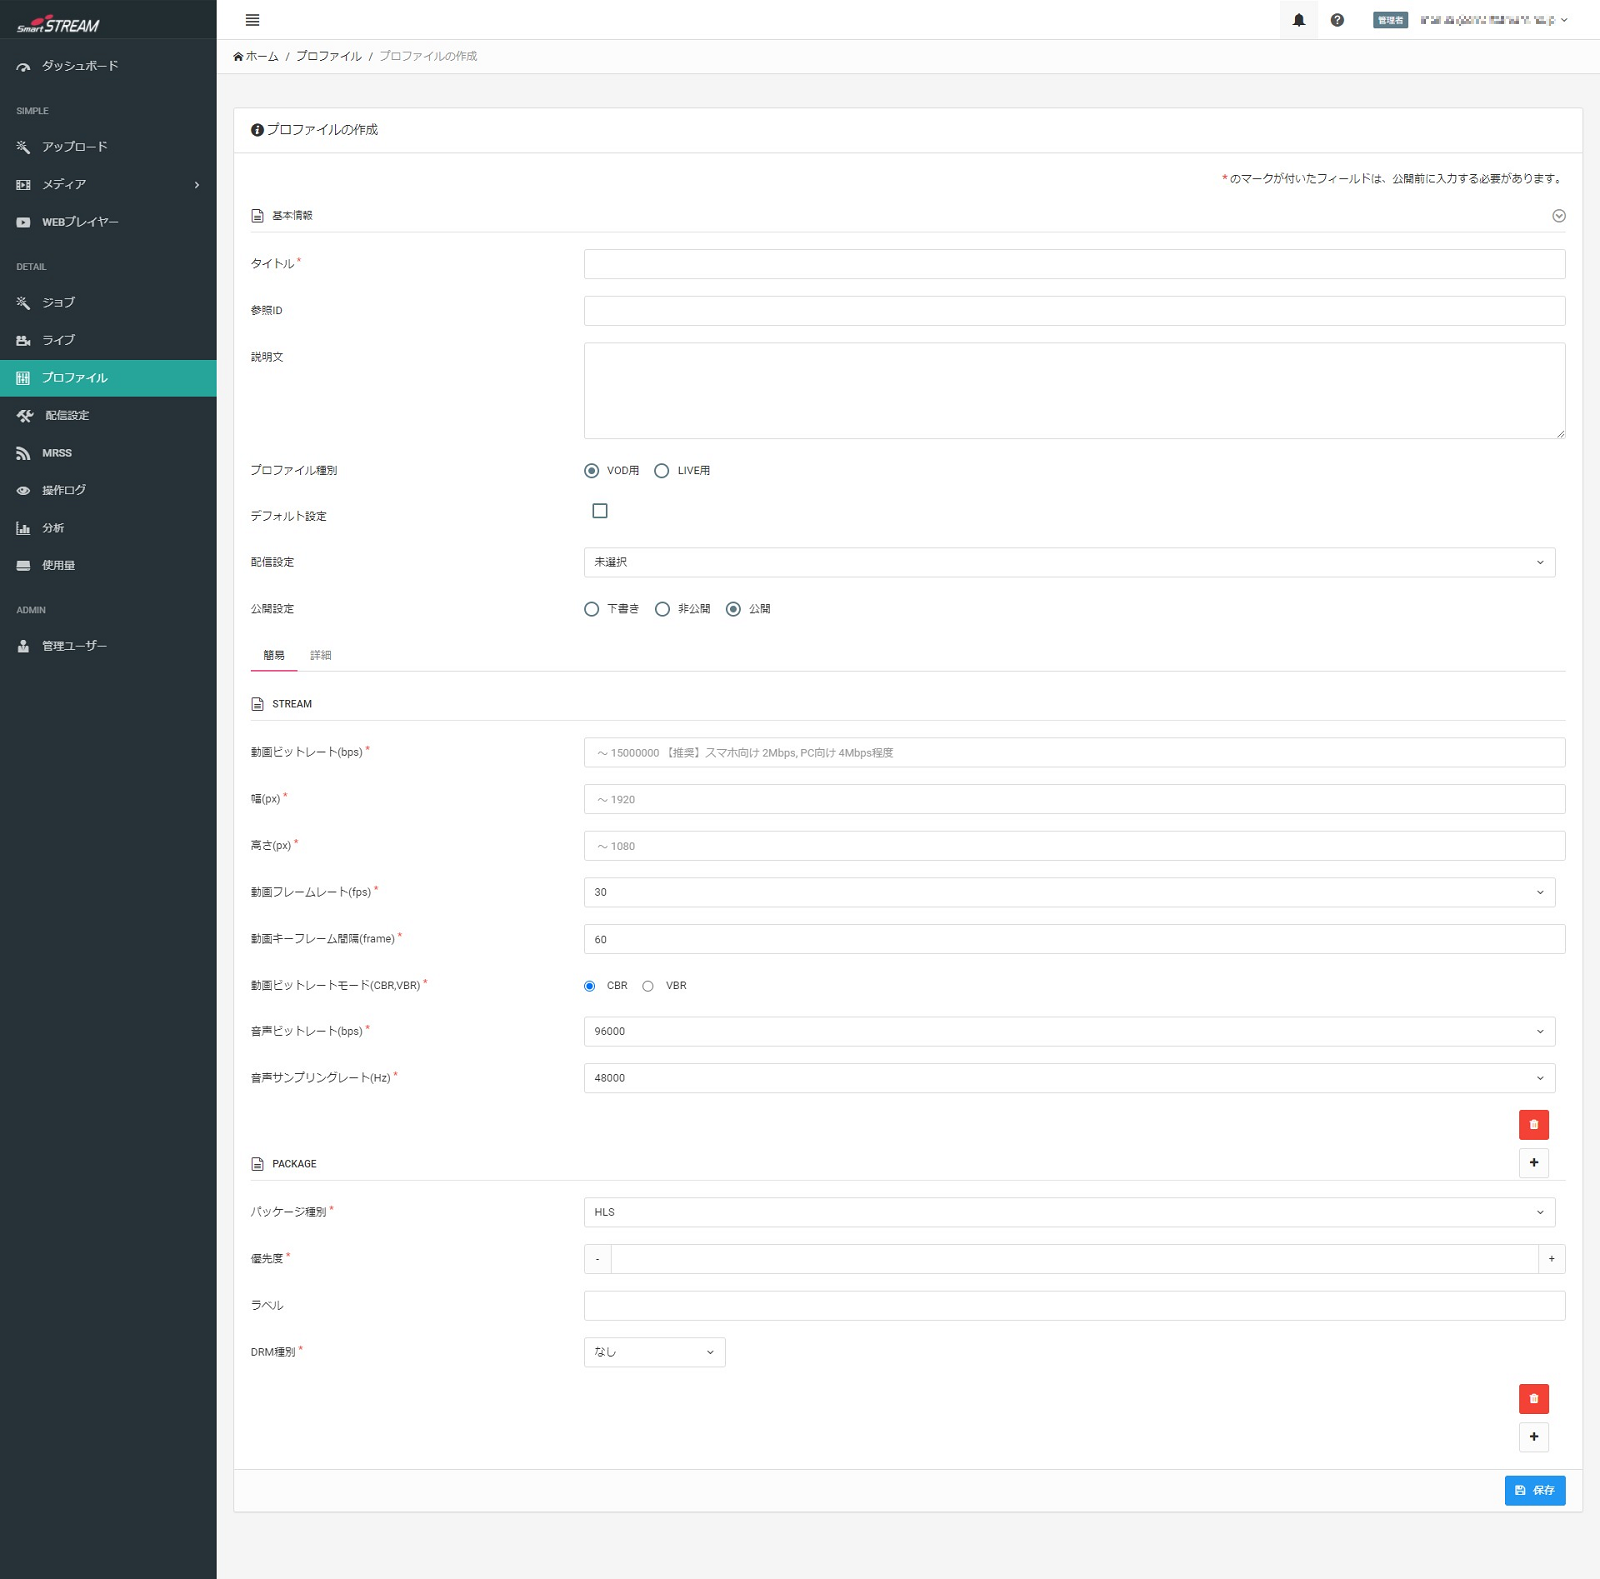The image size is (1600, 1579).
Task: Open the 動画フレームレート dropdown
Action: [1069, 892]
